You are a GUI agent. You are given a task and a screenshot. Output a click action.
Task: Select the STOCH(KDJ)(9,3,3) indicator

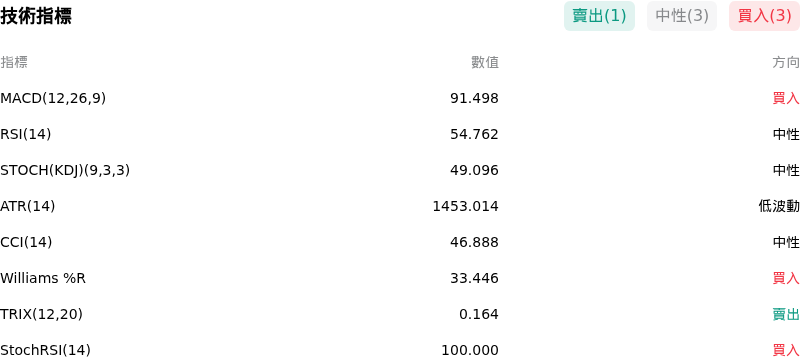point(65,170)
